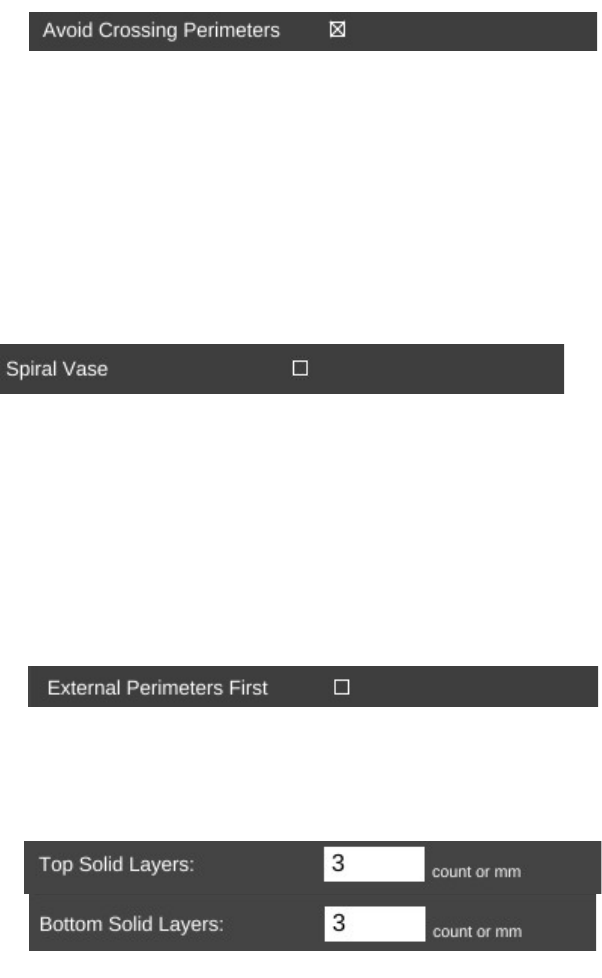Click the Avoid Crossing Perimeters label
Viewport: 602px width, 978px height.
pos(161,30)
